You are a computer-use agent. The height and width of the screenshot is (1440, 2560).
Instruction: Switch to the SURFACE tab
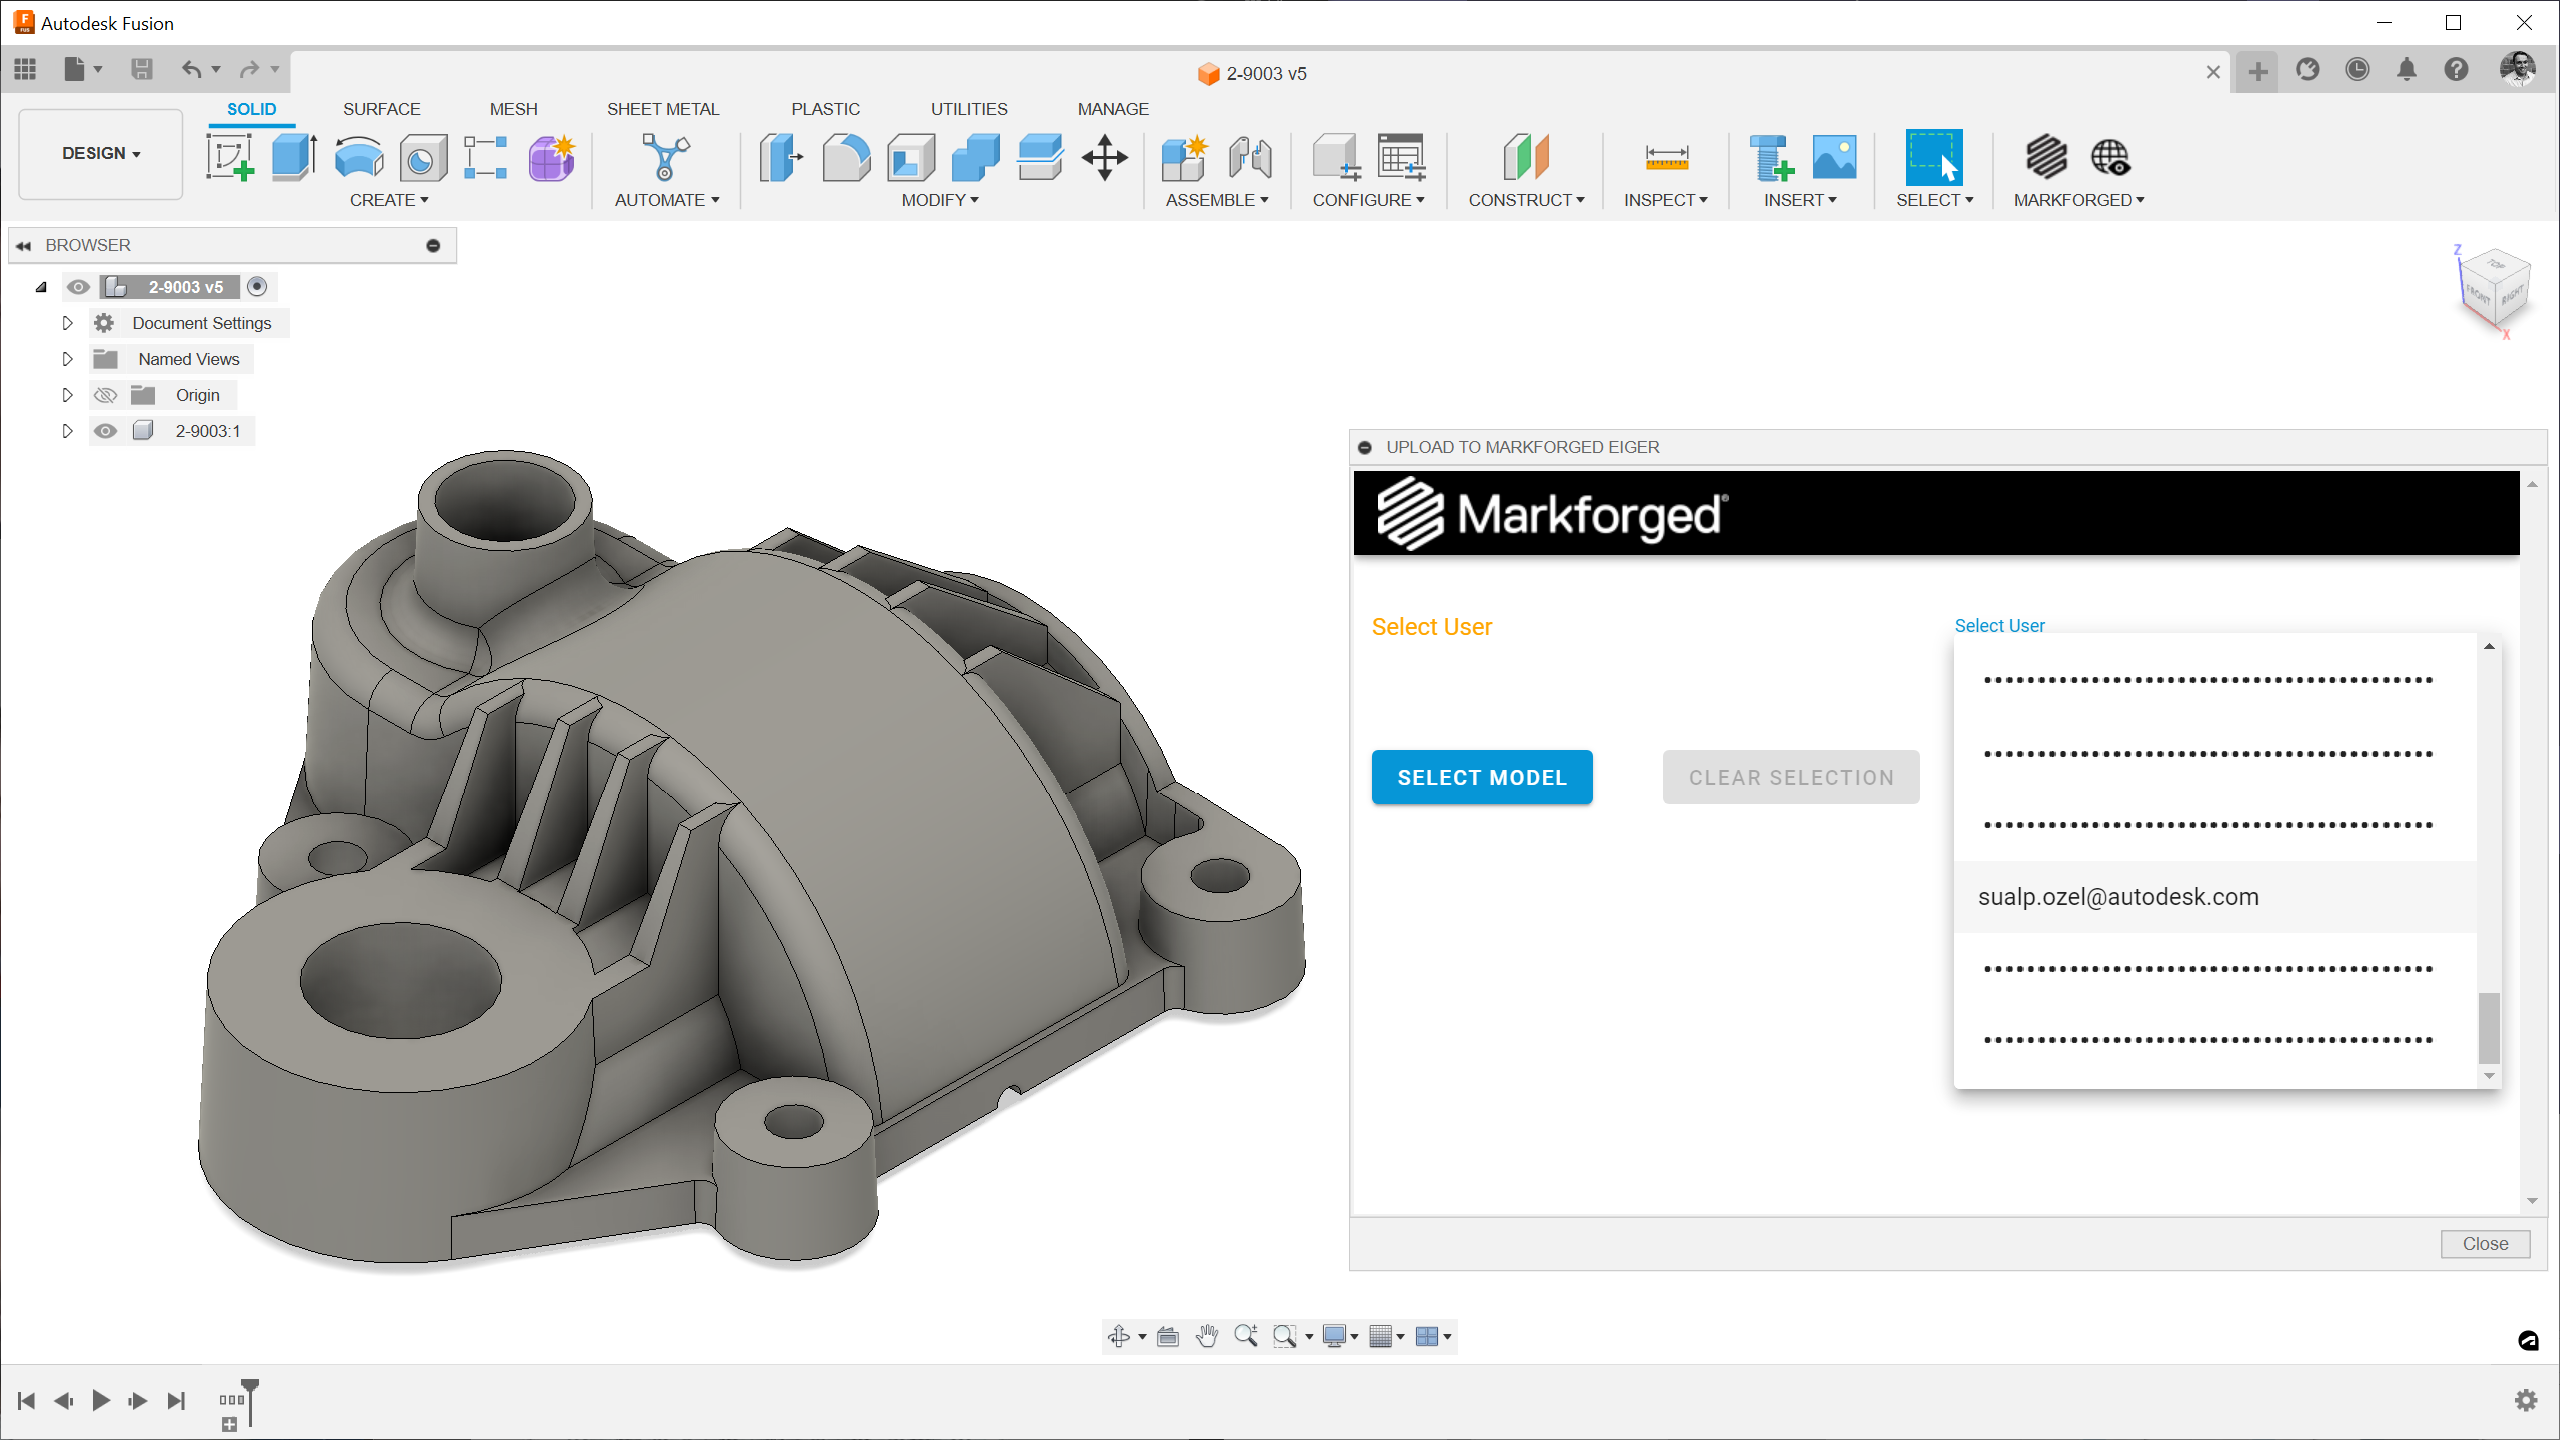pos(381,109)
